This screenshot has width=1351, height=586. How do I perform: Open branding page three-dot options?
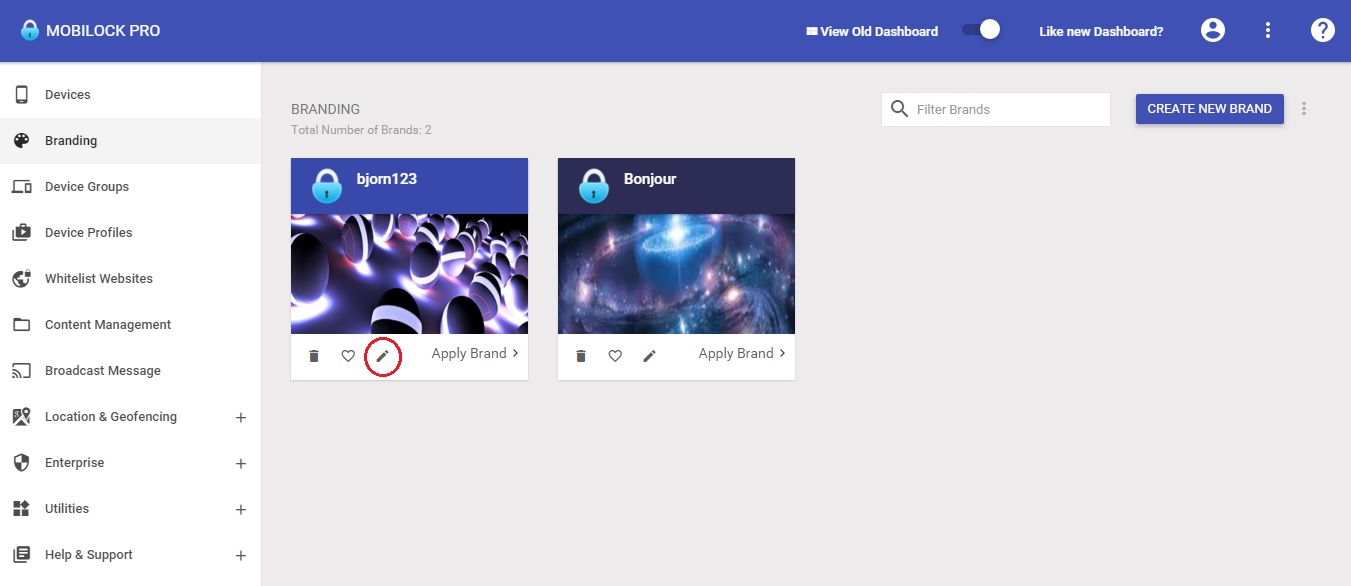pos(1304,109)
